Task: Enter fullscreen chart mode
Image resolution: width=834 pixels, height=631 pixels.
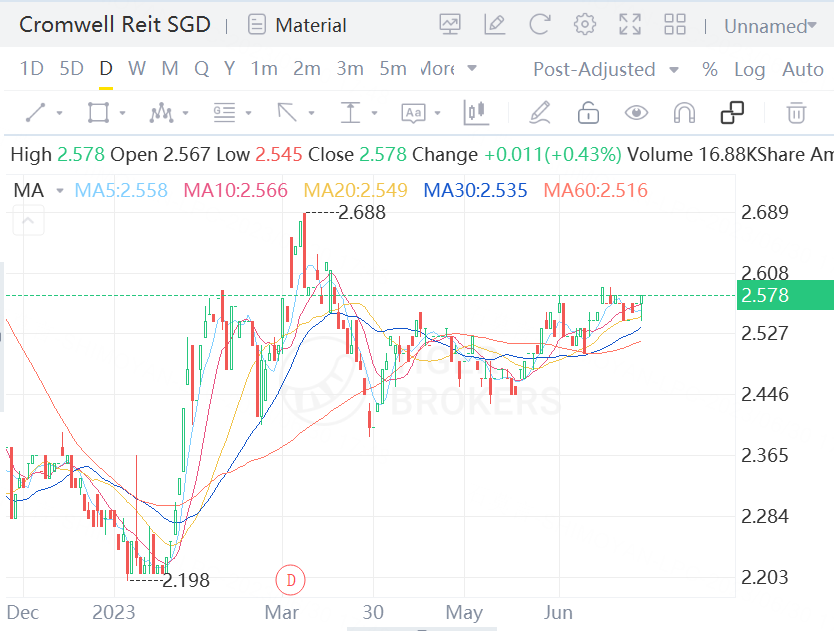Action: (630, 25)
